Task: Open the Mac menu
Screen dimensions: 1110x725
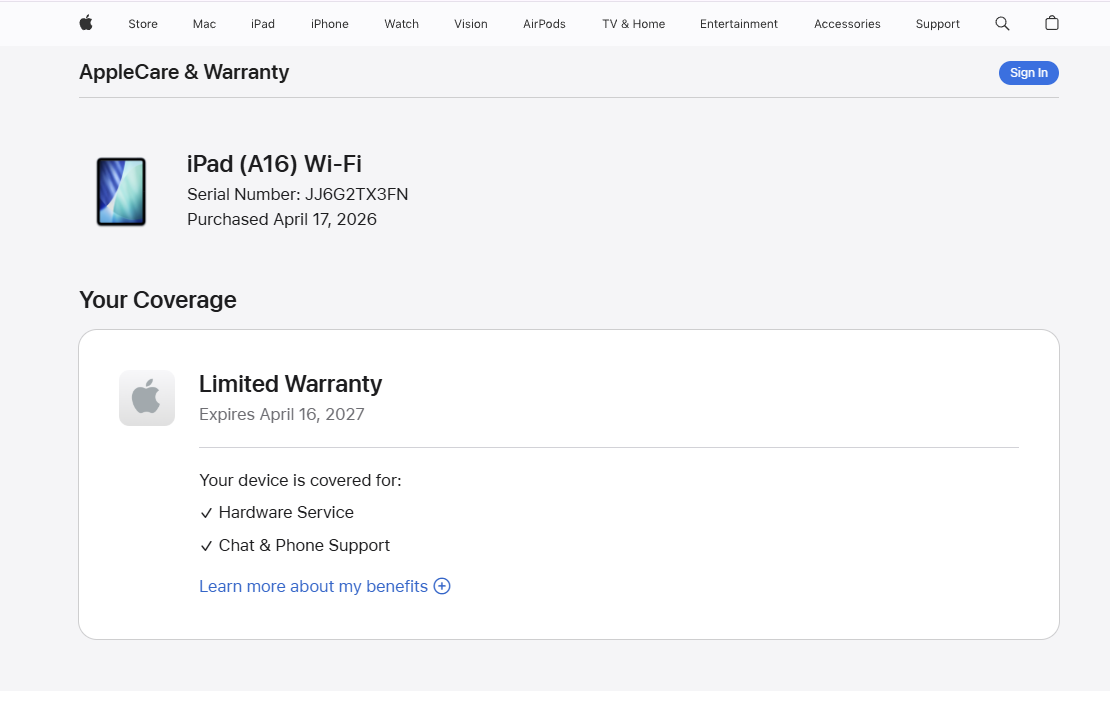Action: coord(204,24)
